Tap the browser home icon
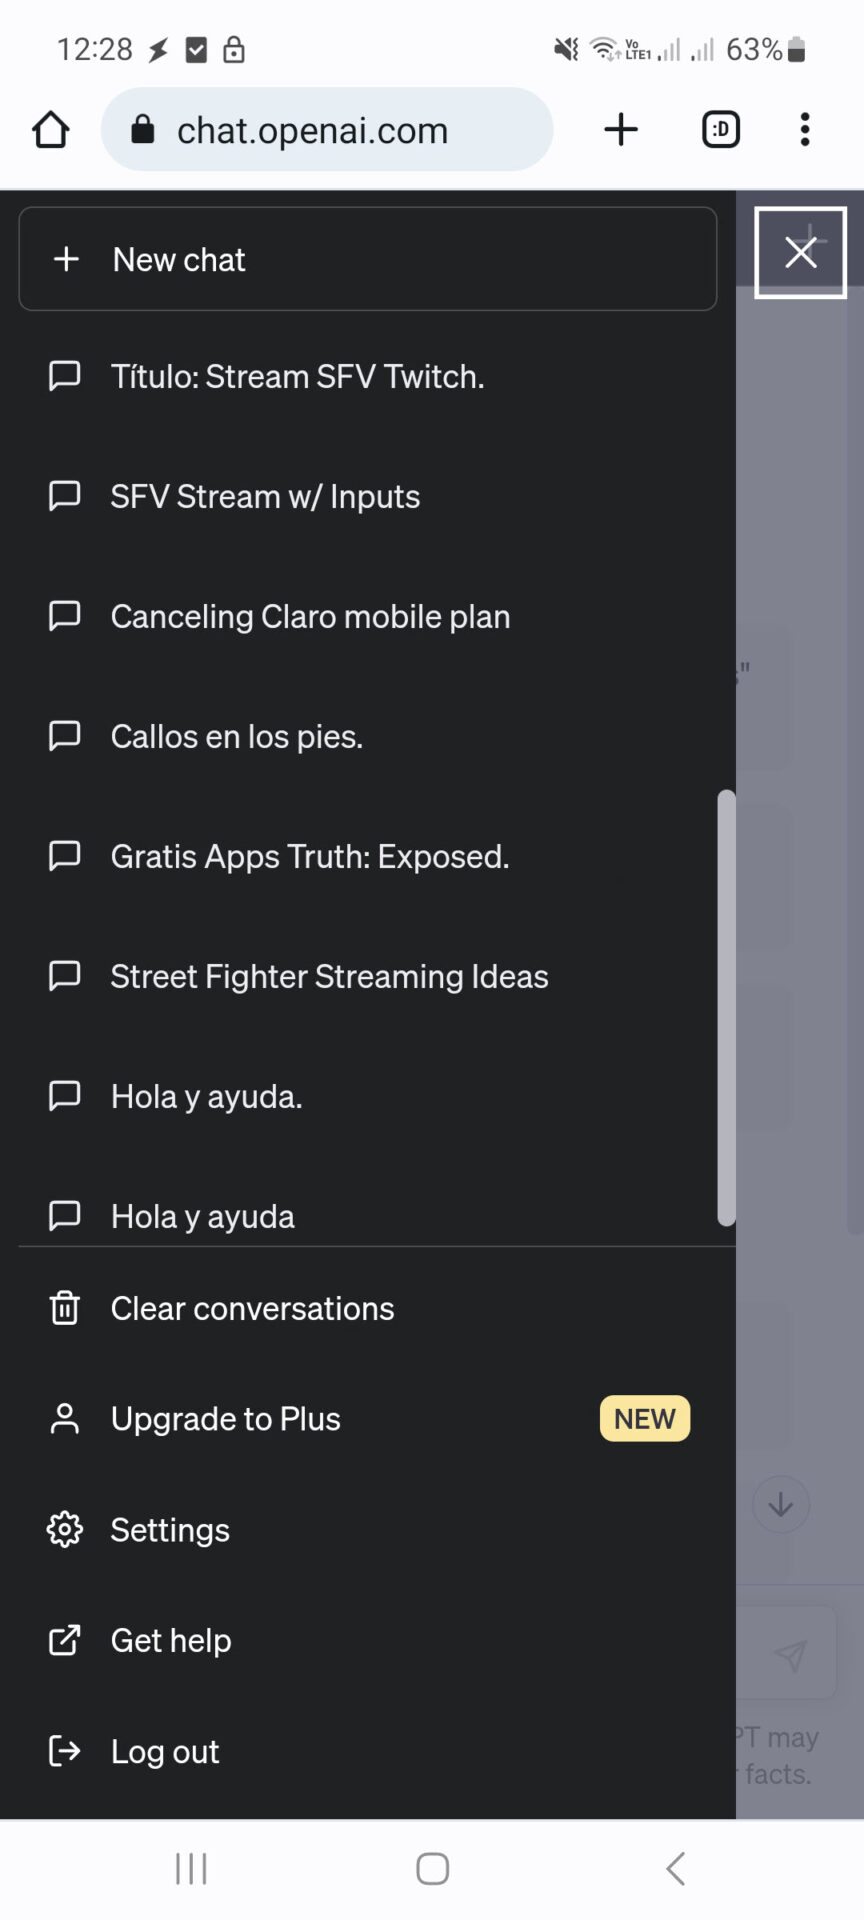Viewport: 864px width, 1920px height. (51, 130)
